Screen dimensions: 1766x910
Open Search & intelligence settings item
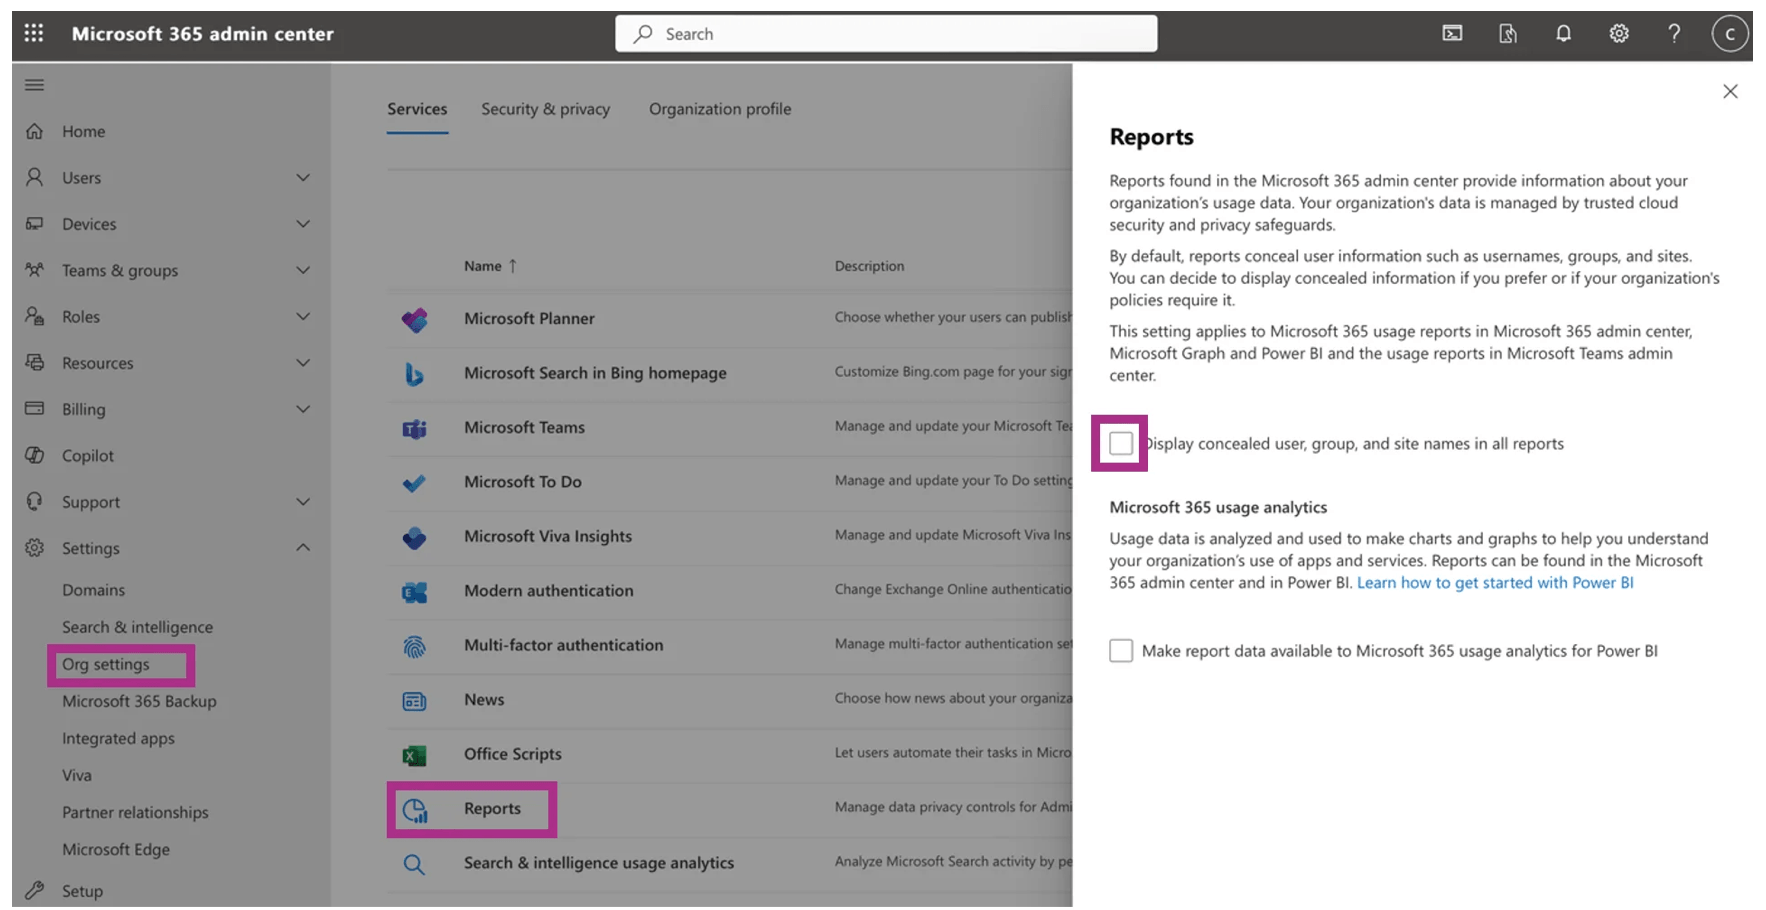137,627
